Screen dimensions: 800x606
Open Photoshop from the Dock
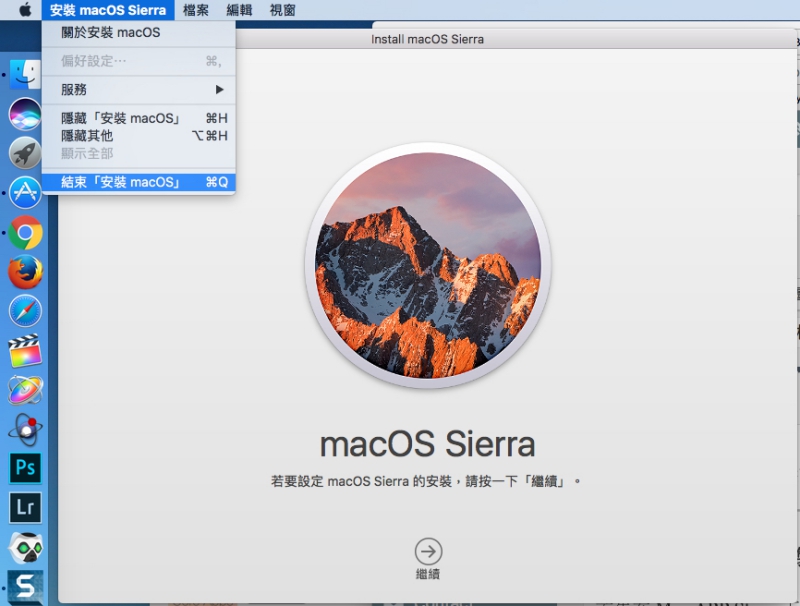tap(25, 467)
